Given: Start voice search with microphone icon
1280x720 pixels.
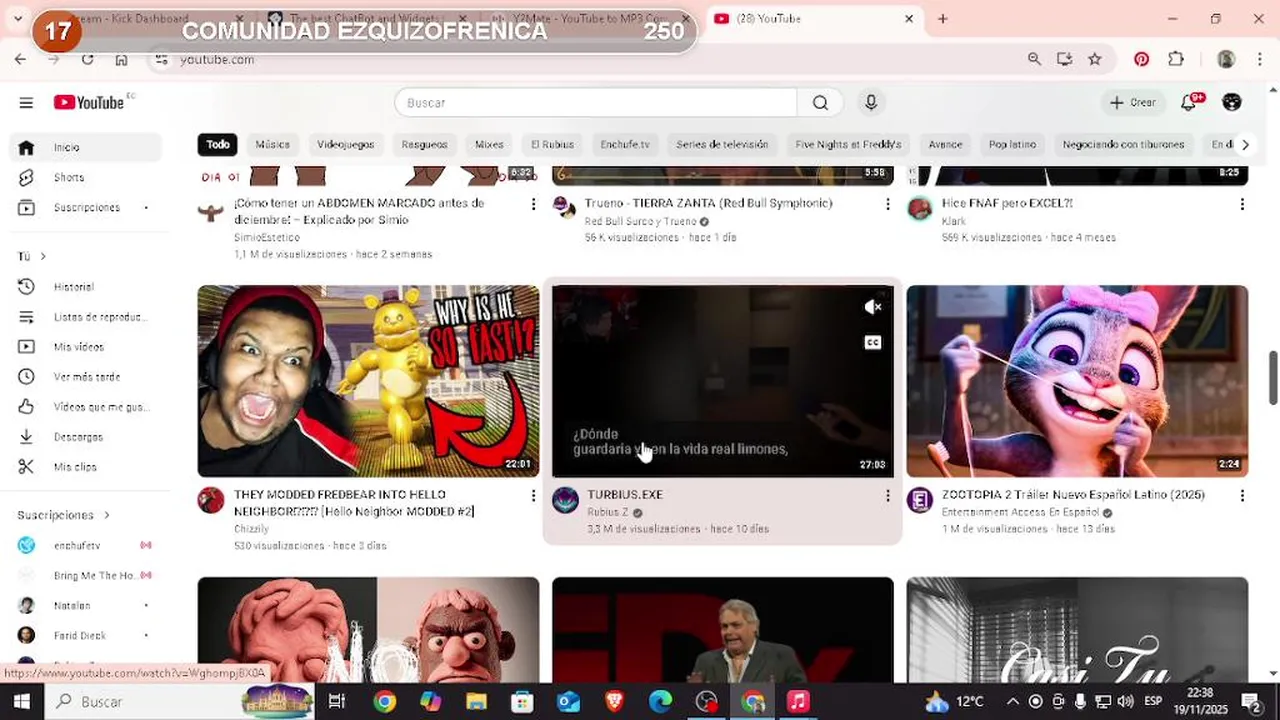Looking at the screenshot, I should tap(871, 102).
